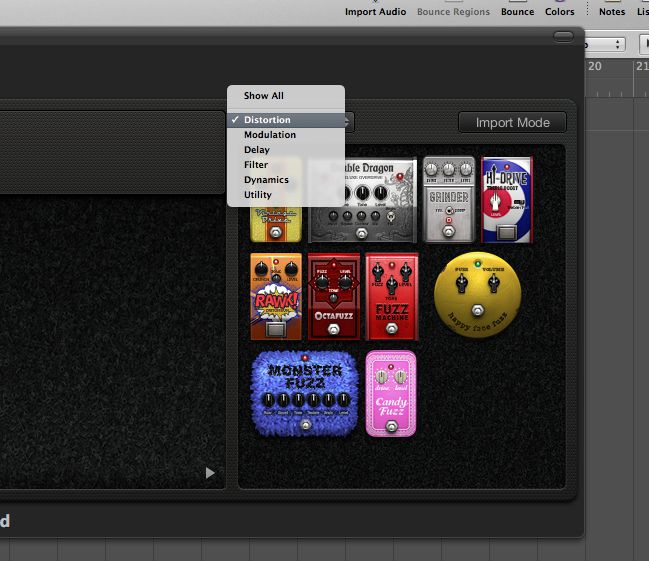
Task: Click Happy Face Fuzz volume knob
Action: (x=493, y=283)
